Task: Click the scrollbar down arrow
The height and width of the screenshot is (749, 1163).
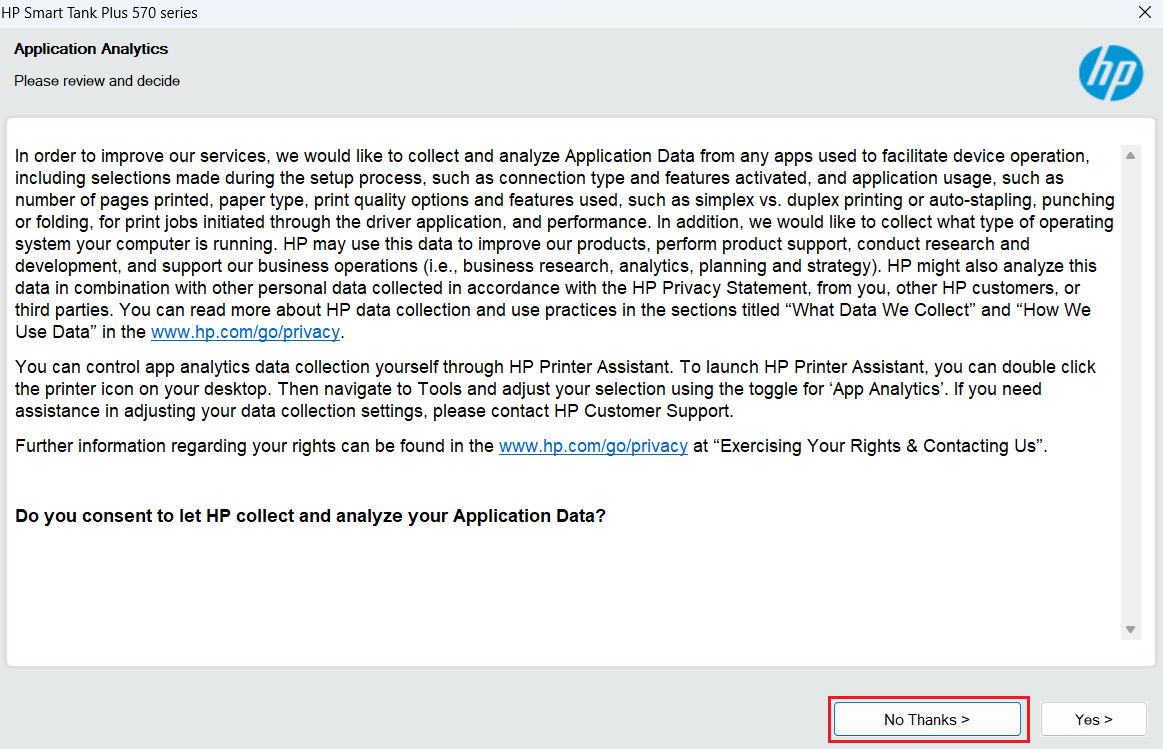Action: pos(1130,629)
